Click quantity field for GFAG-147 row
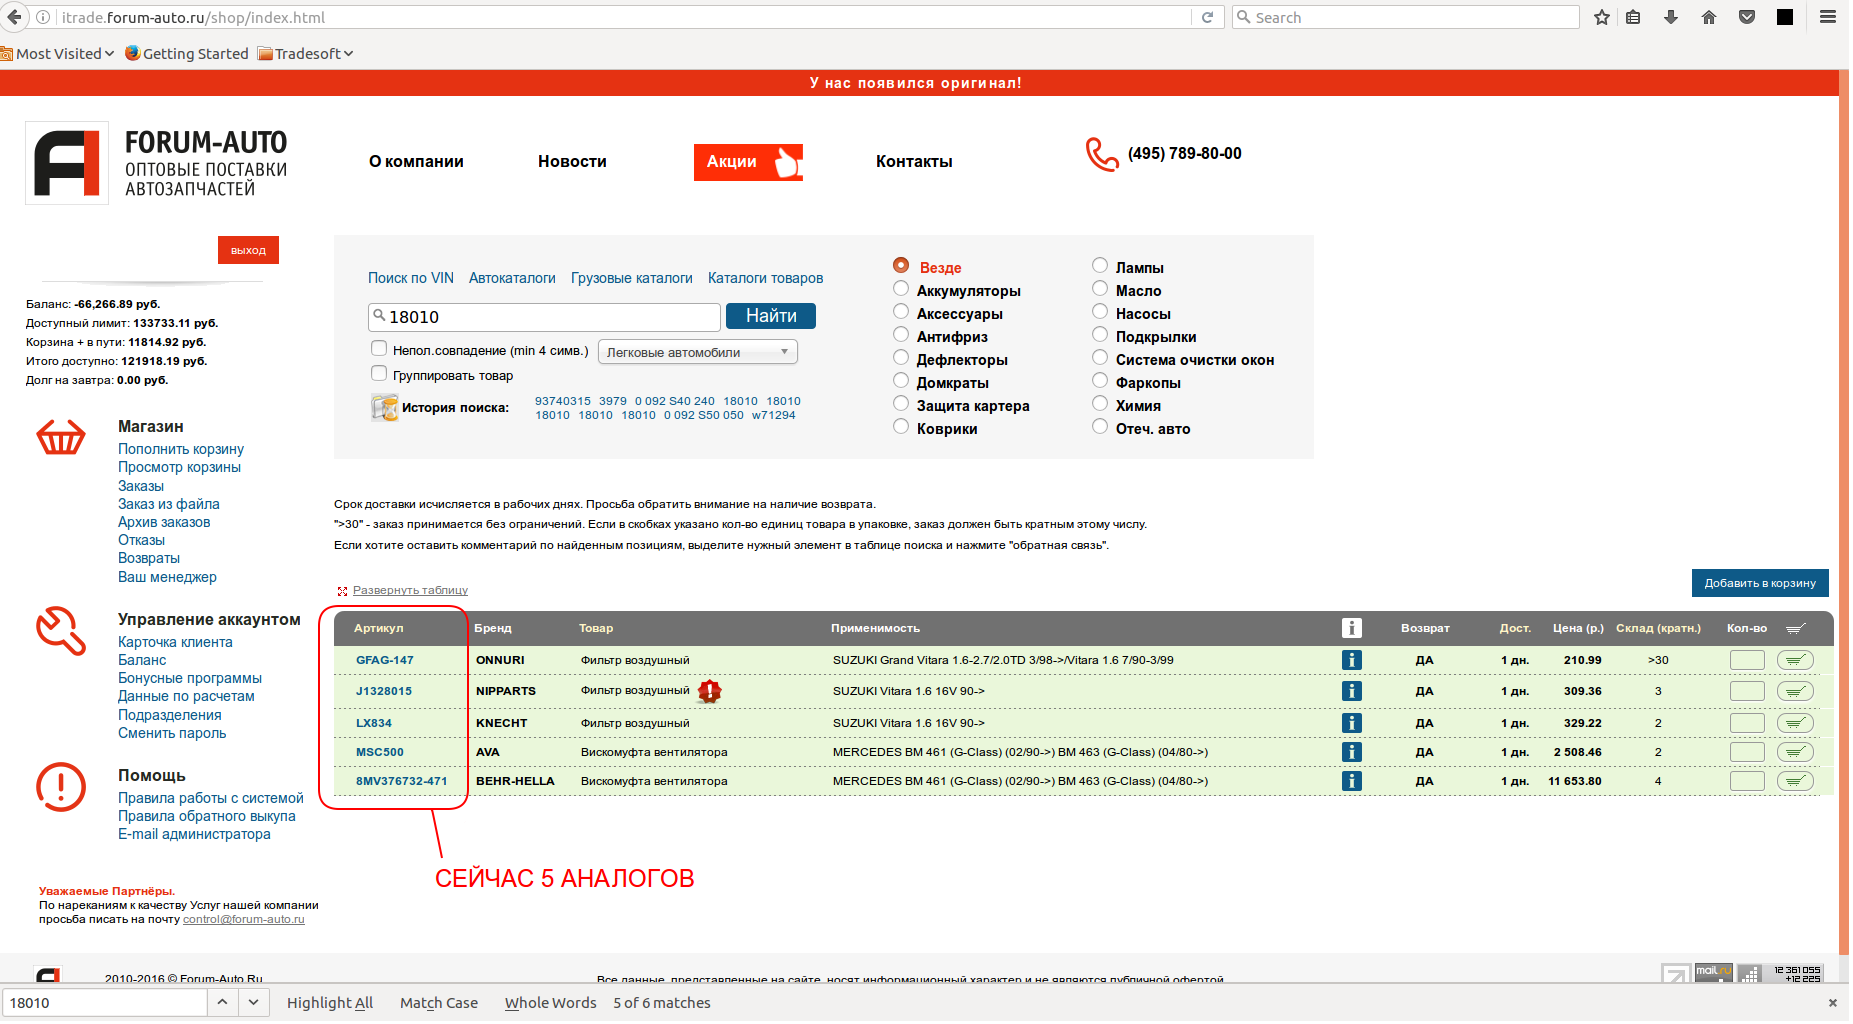The width and height of the screenshot is (1853, 1024). click(1747, 660)
